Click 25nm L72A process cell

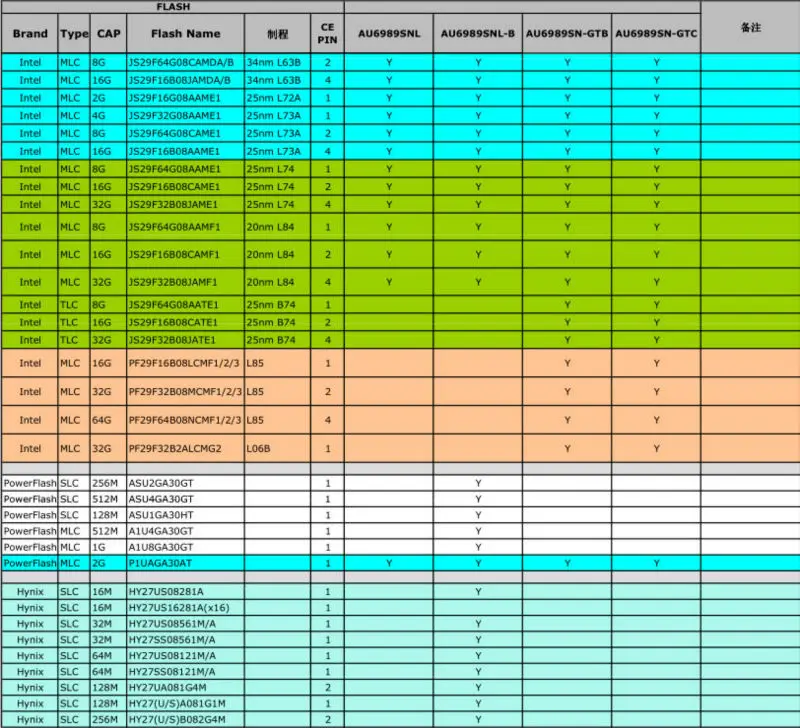tap(278, 98)
